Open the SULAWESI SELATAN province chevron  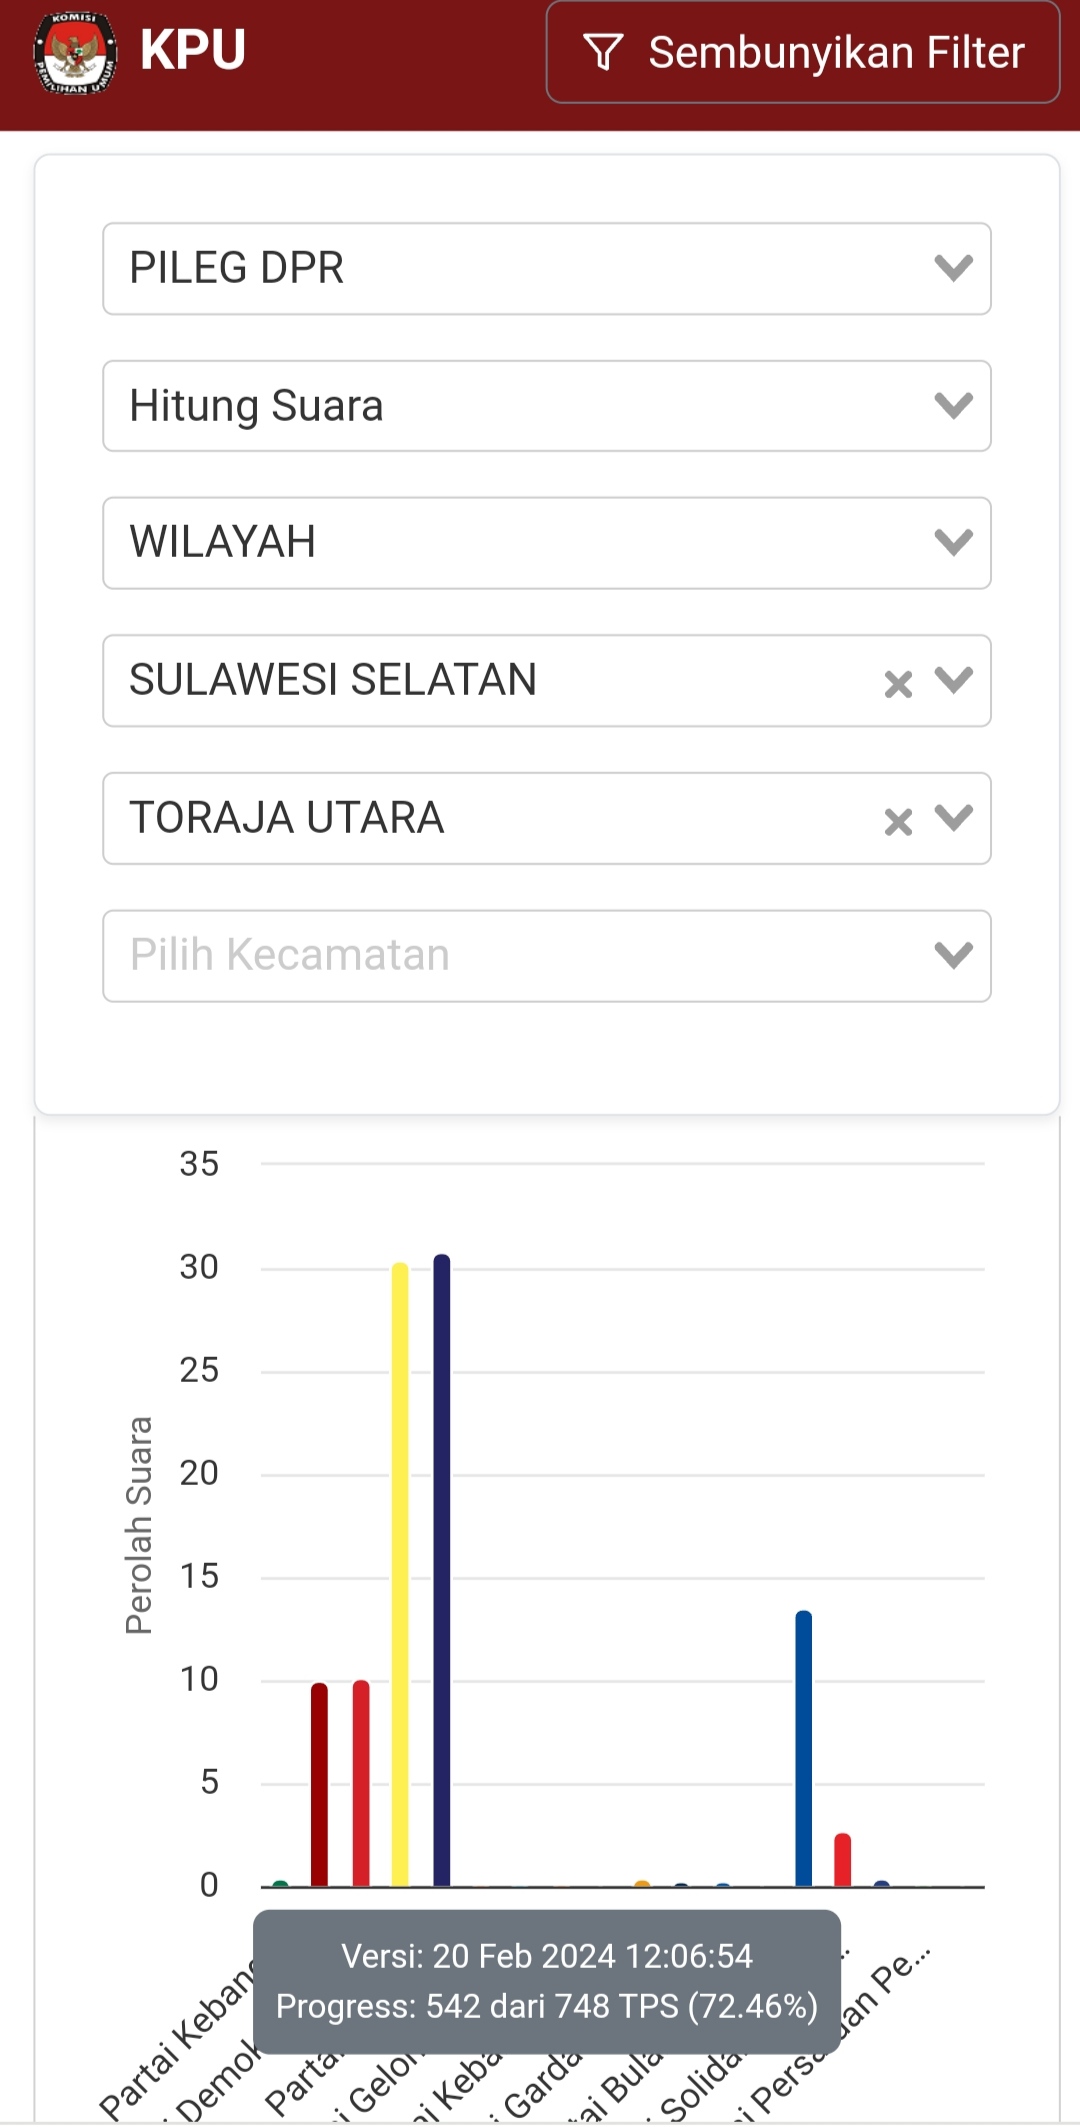tap(954, 681)
